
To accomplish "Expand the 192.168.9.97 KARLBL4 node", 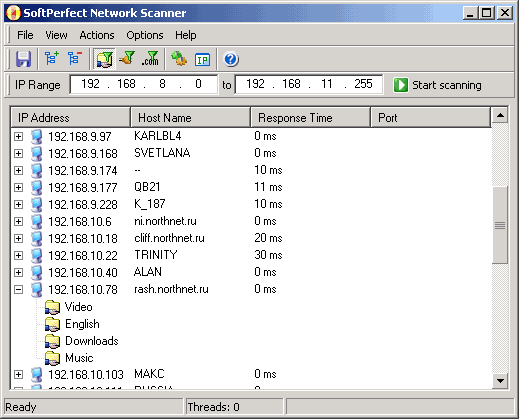I will [19, 136].
